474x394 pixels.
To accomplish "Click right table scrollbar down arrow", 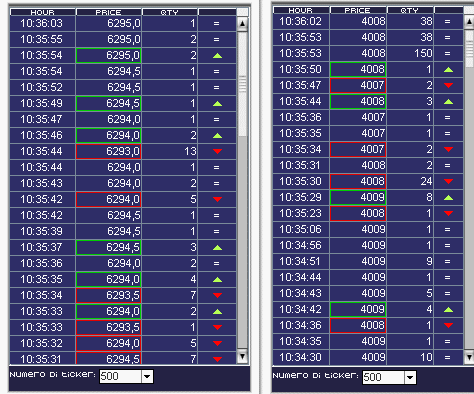I will (469, 357).
